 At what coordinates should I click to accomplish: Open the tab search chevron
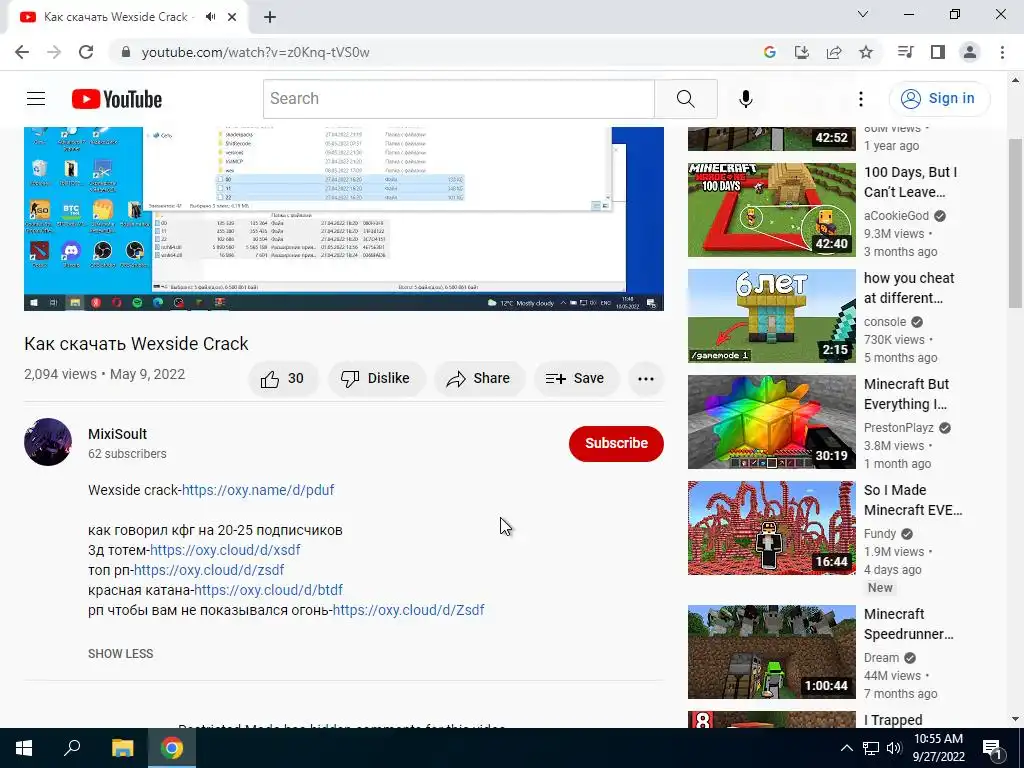[x=863, y=14]
